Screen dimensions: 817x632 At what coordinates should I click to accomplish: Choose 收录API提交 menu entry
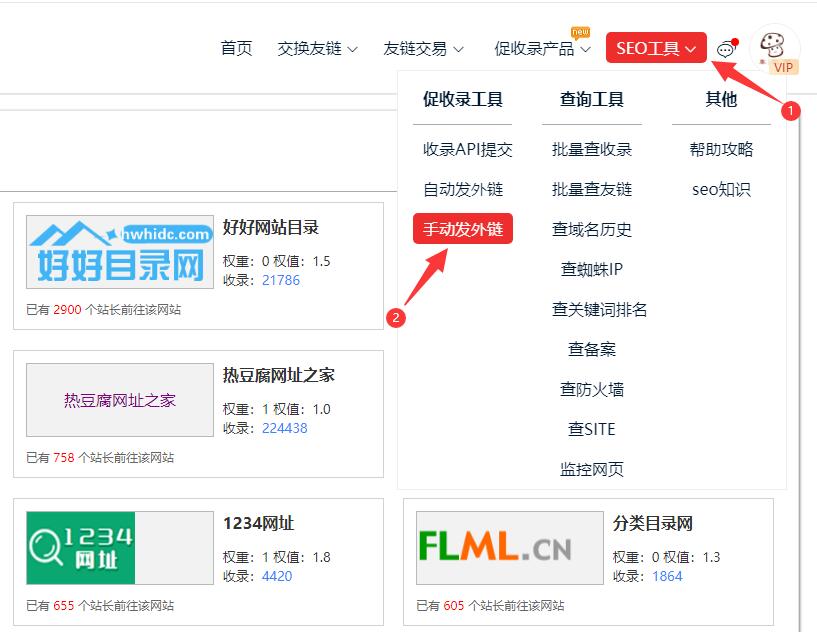click(467, 149)
